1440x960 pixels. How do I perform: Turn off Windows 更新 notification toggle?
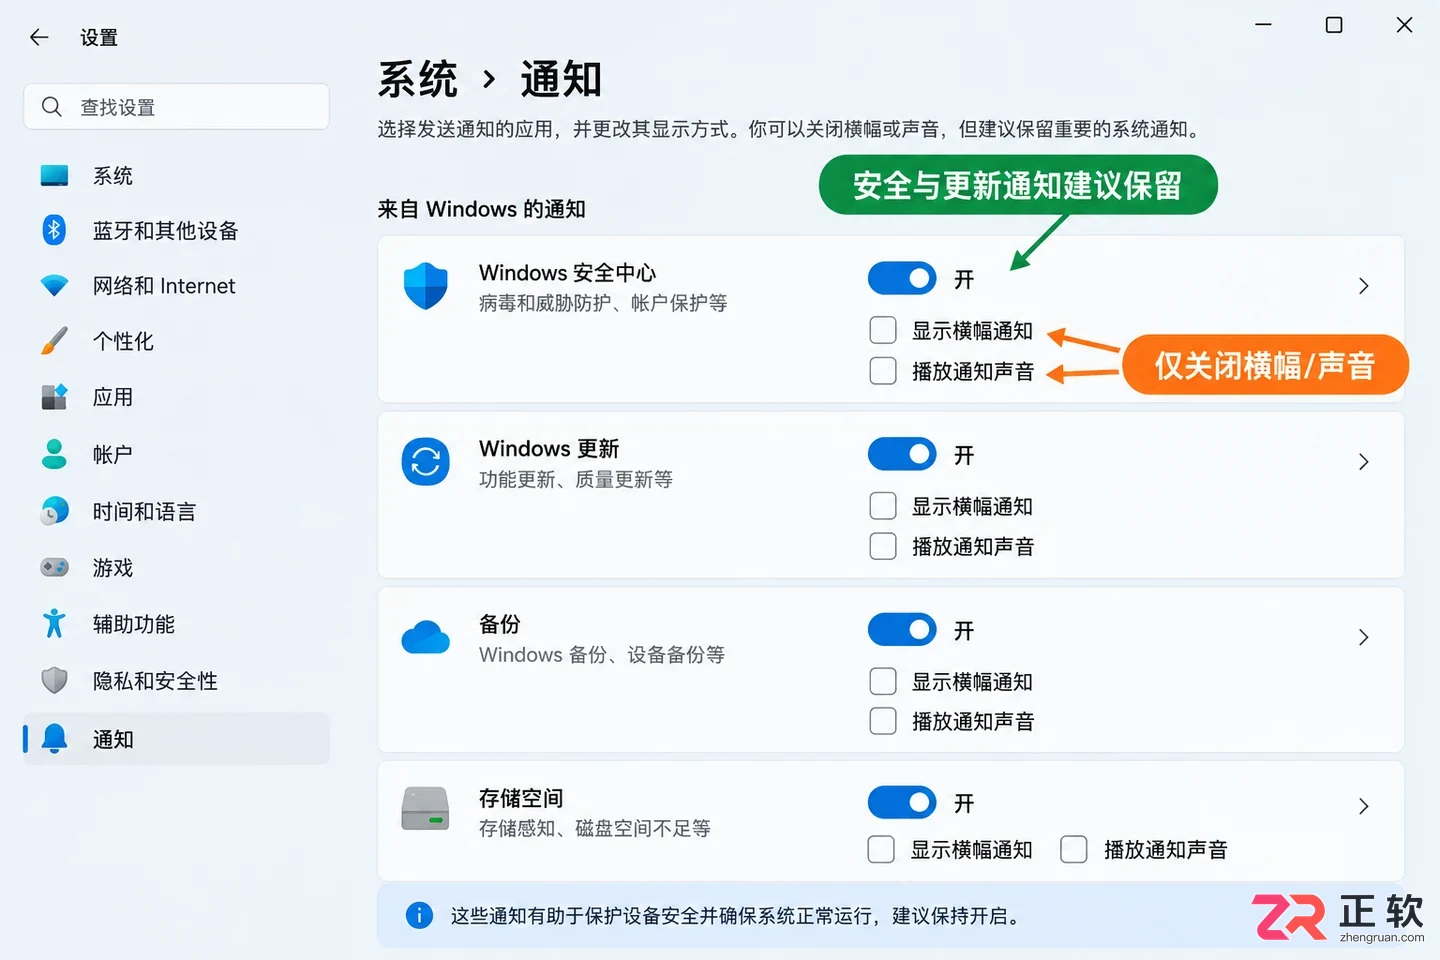902,455
